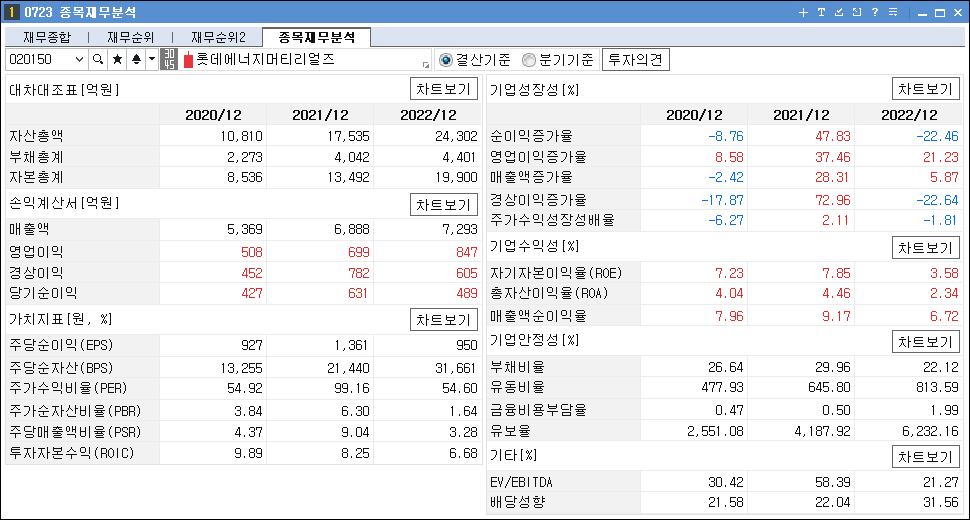Switch to the 재무순위2 tab
The image size is (970, 520).
coord(218,38)
